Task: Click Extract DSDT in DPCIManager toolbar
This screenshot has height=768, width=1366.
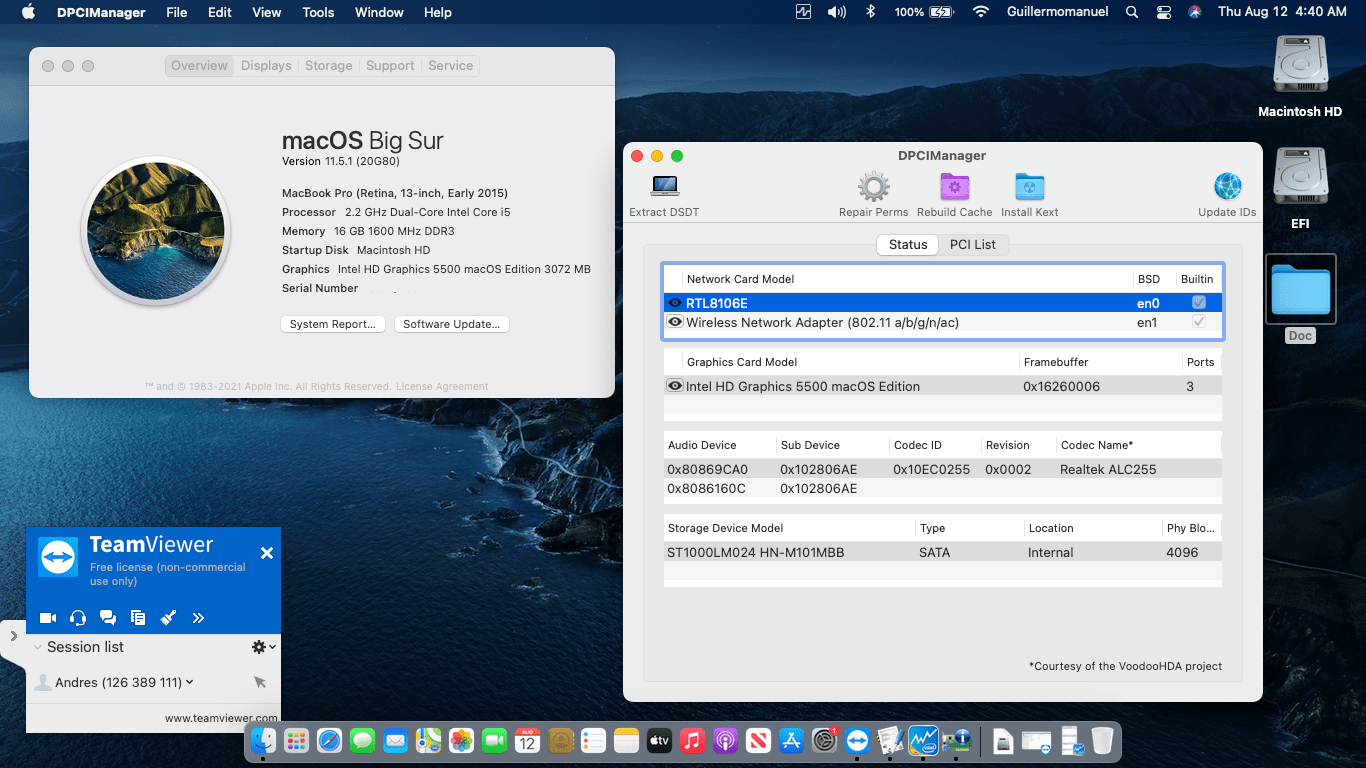Action: tap(664, 196)
